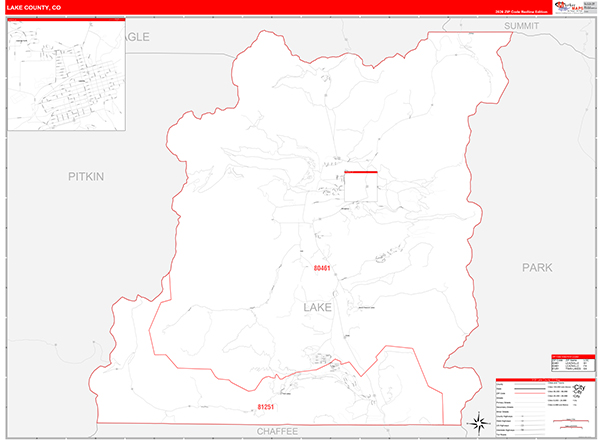Click the "LAKE COUNTY, CO" title text
The image size is (600, 440).
coord(34,8)
